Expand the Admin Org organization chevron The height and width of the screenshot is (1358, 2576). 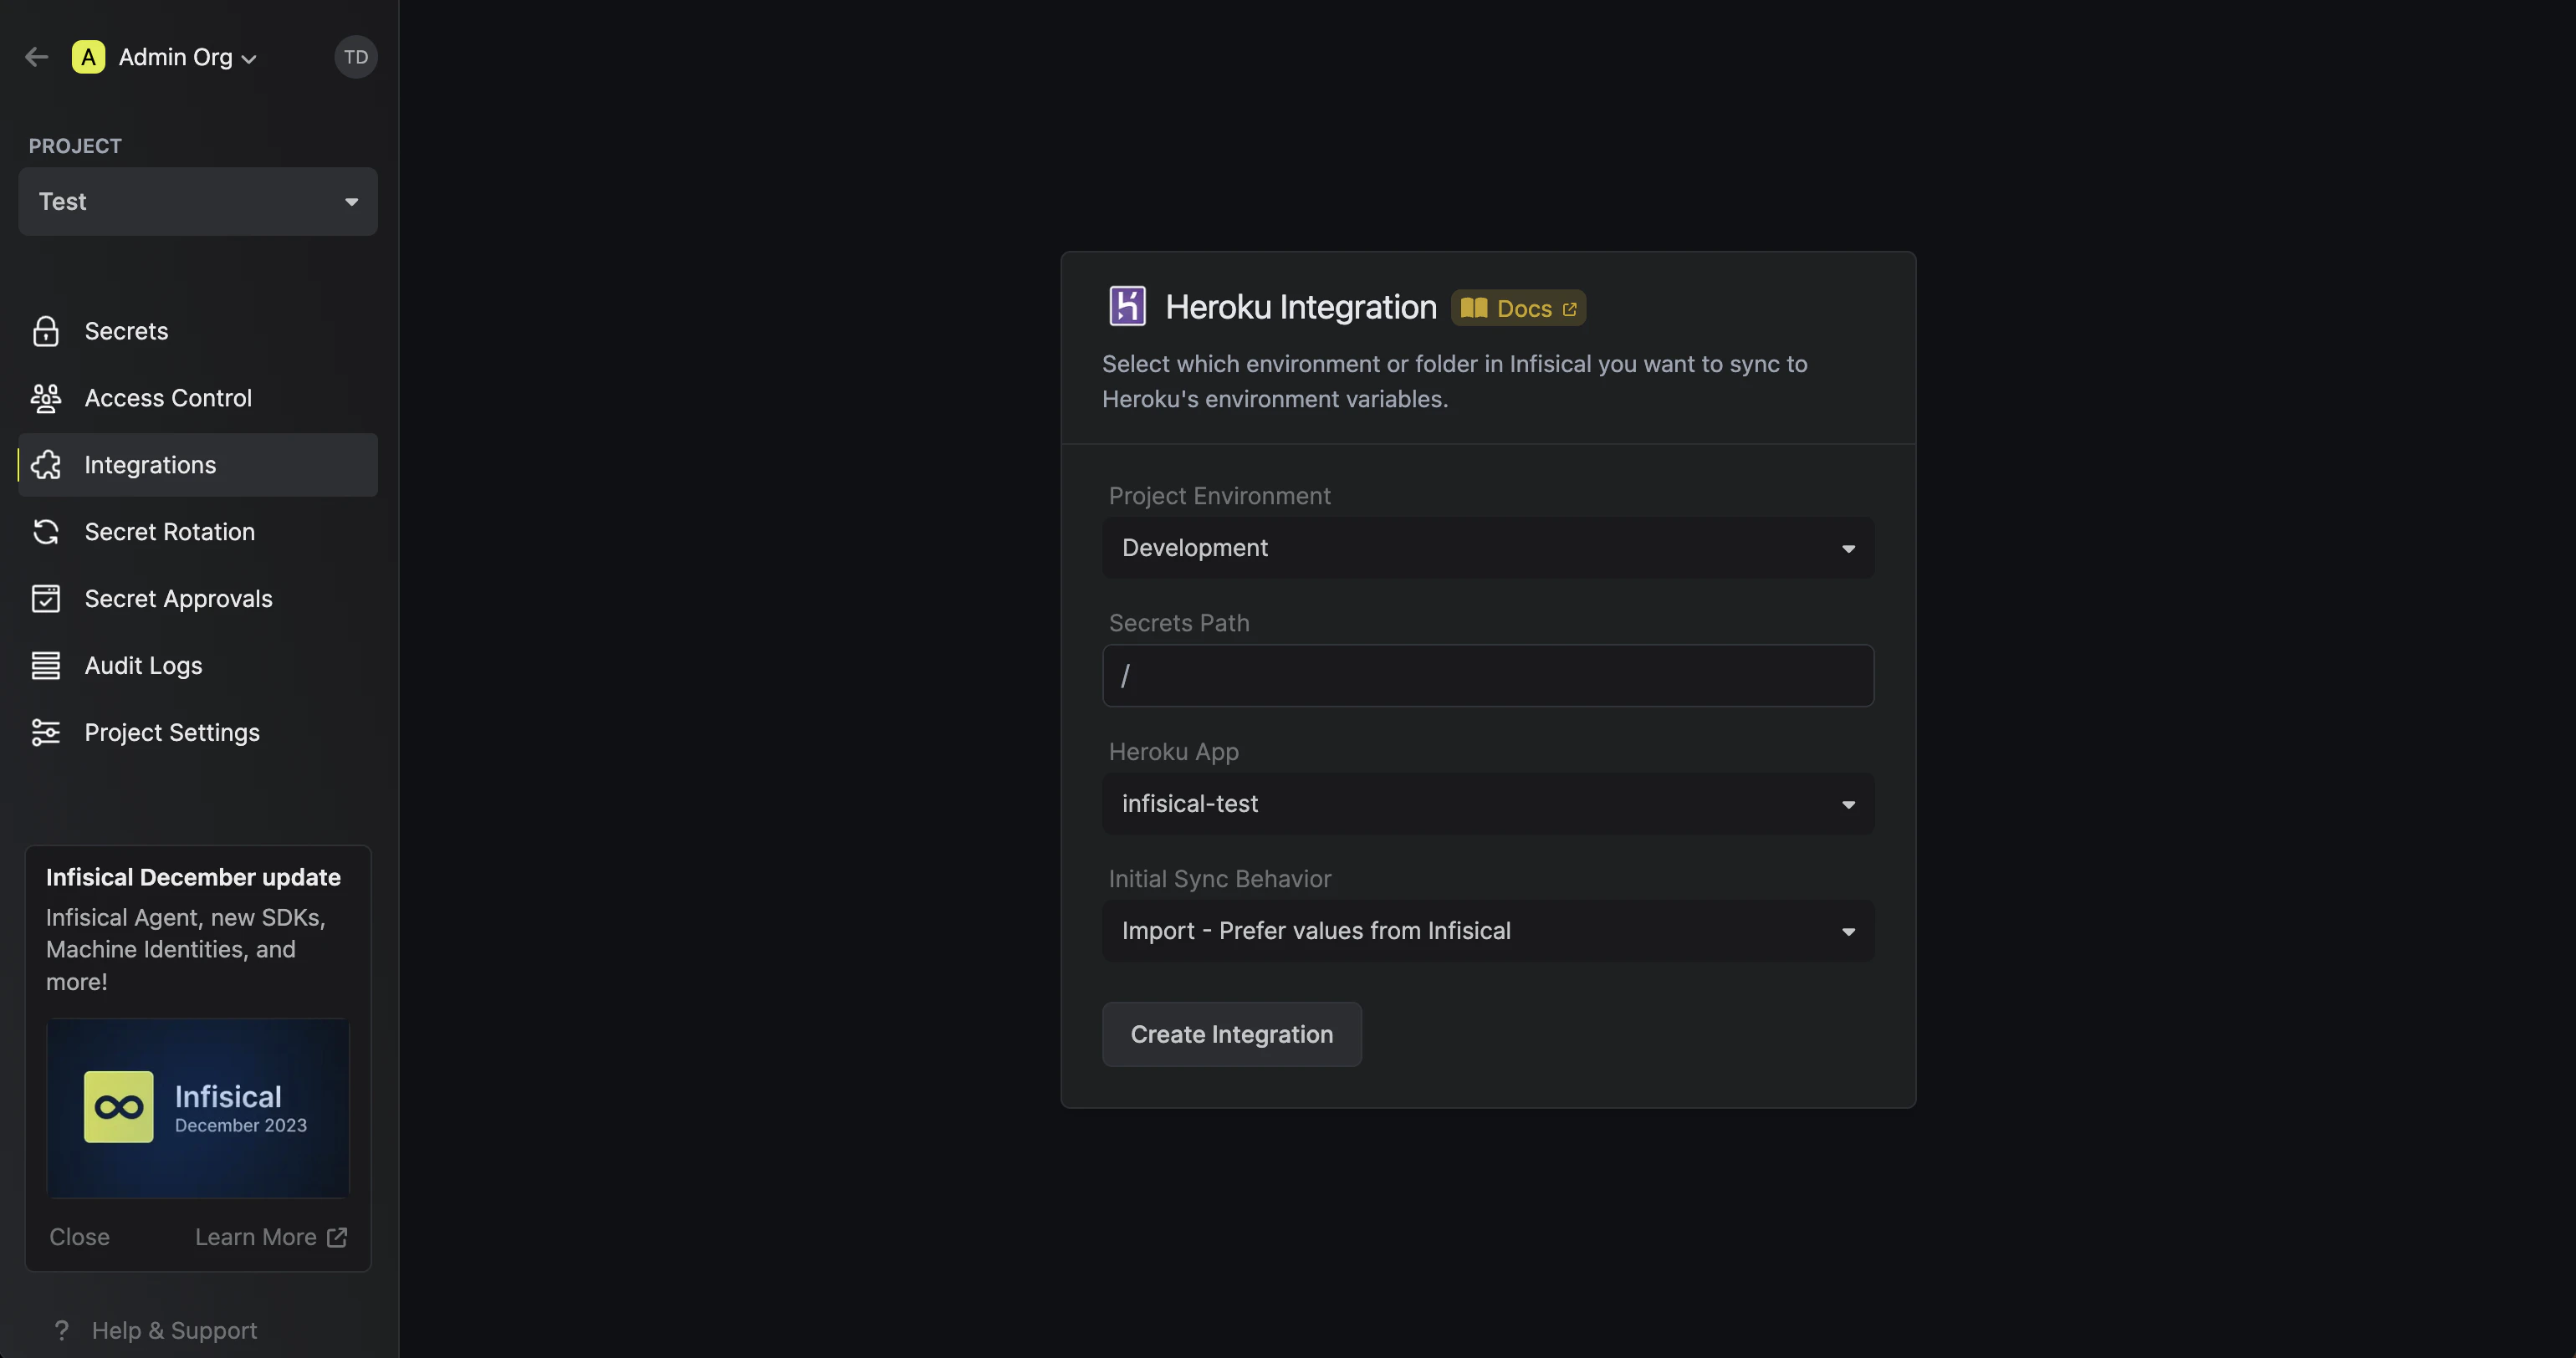point(249,59)
